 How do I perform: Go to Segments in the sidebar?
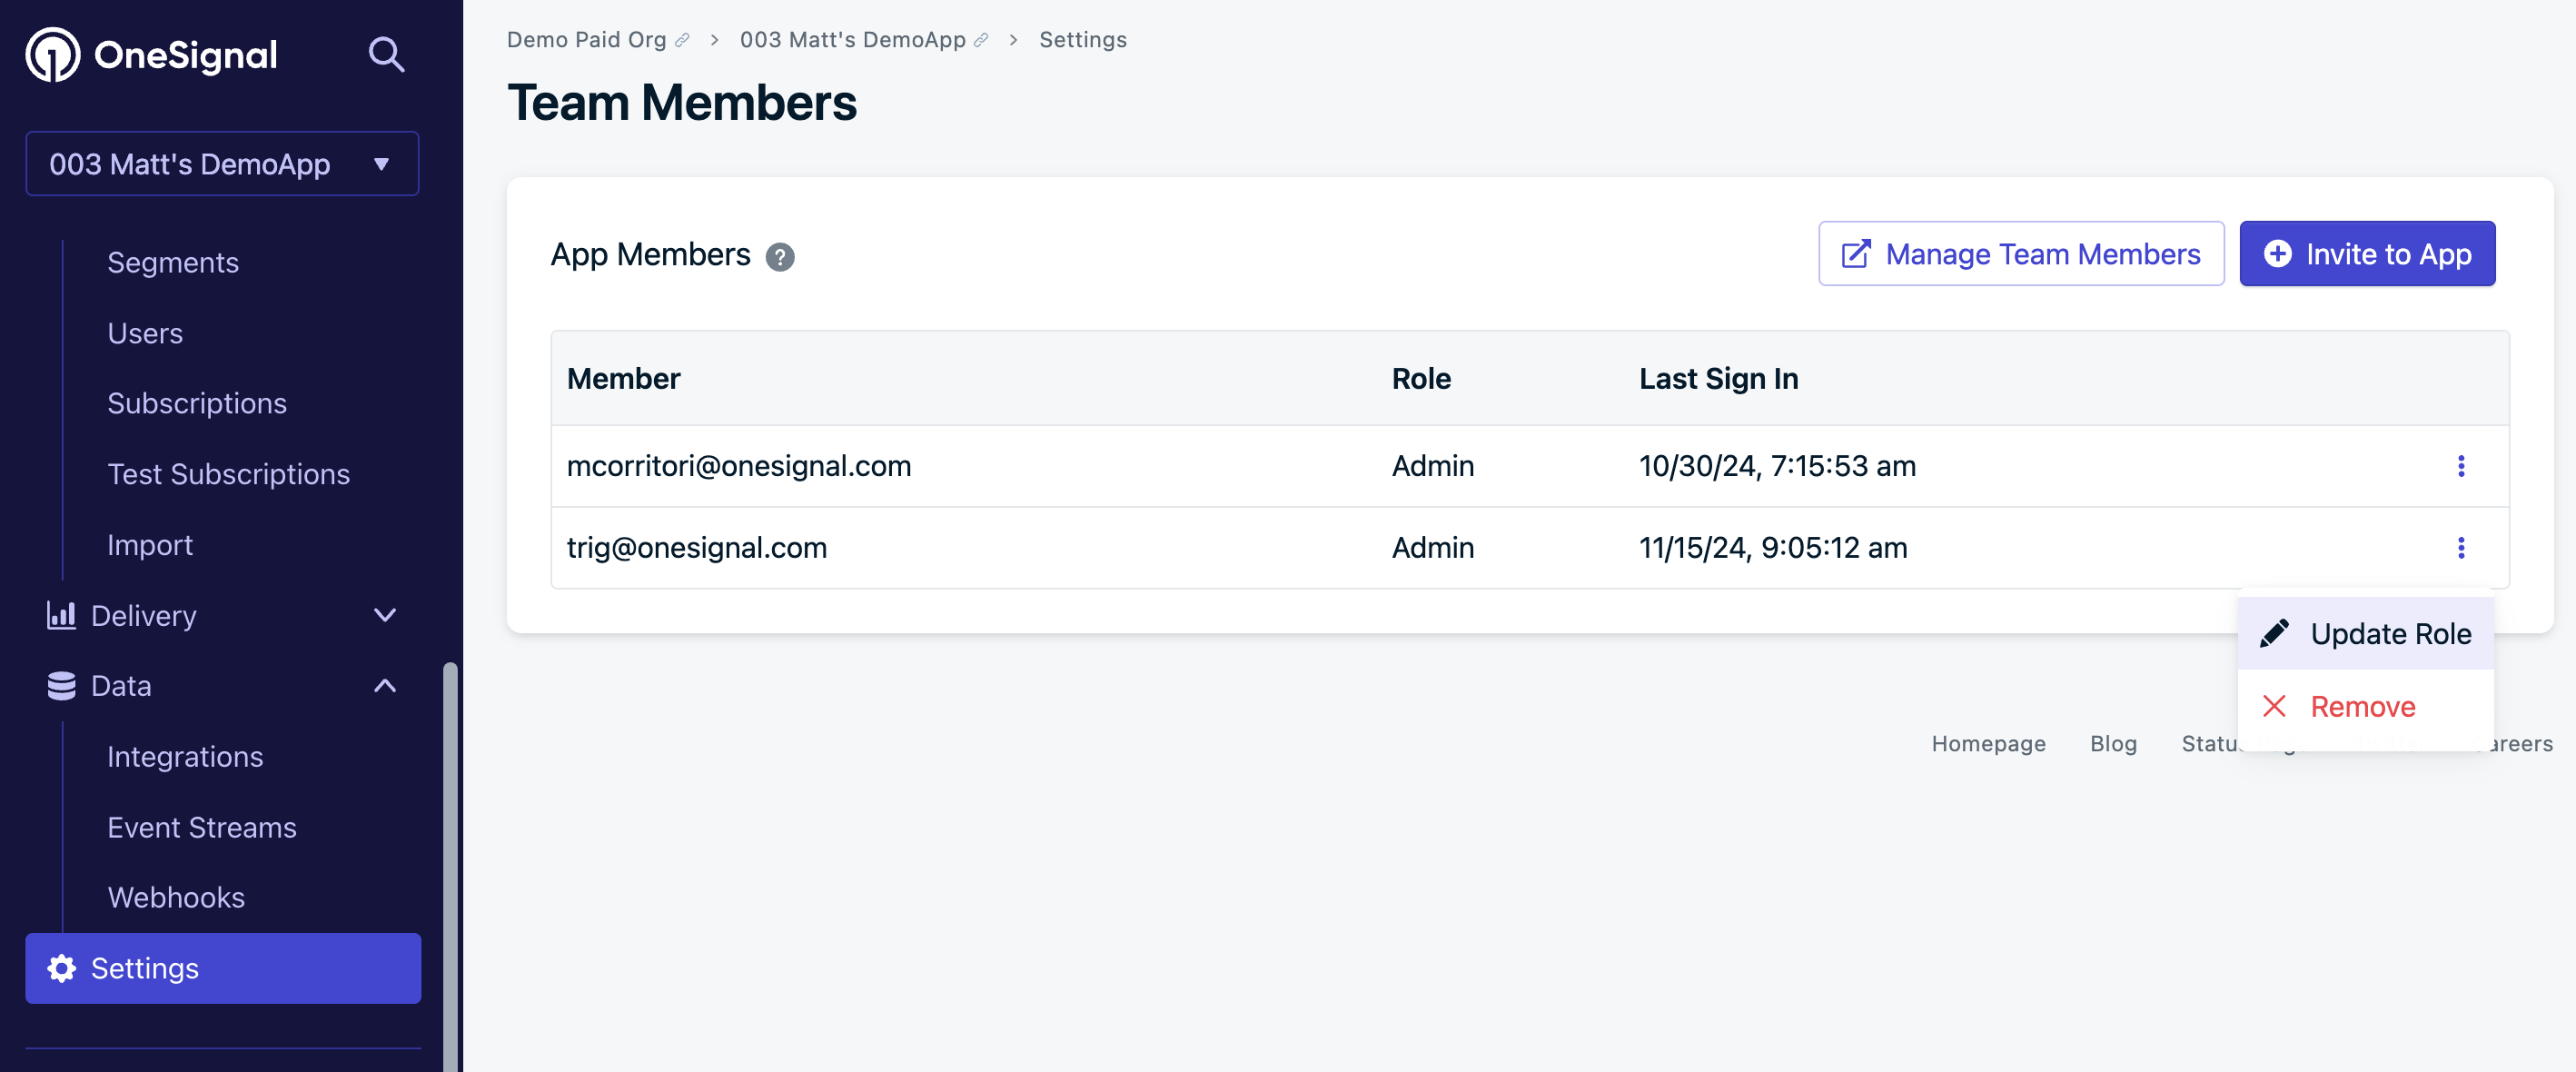pos(173,262)
